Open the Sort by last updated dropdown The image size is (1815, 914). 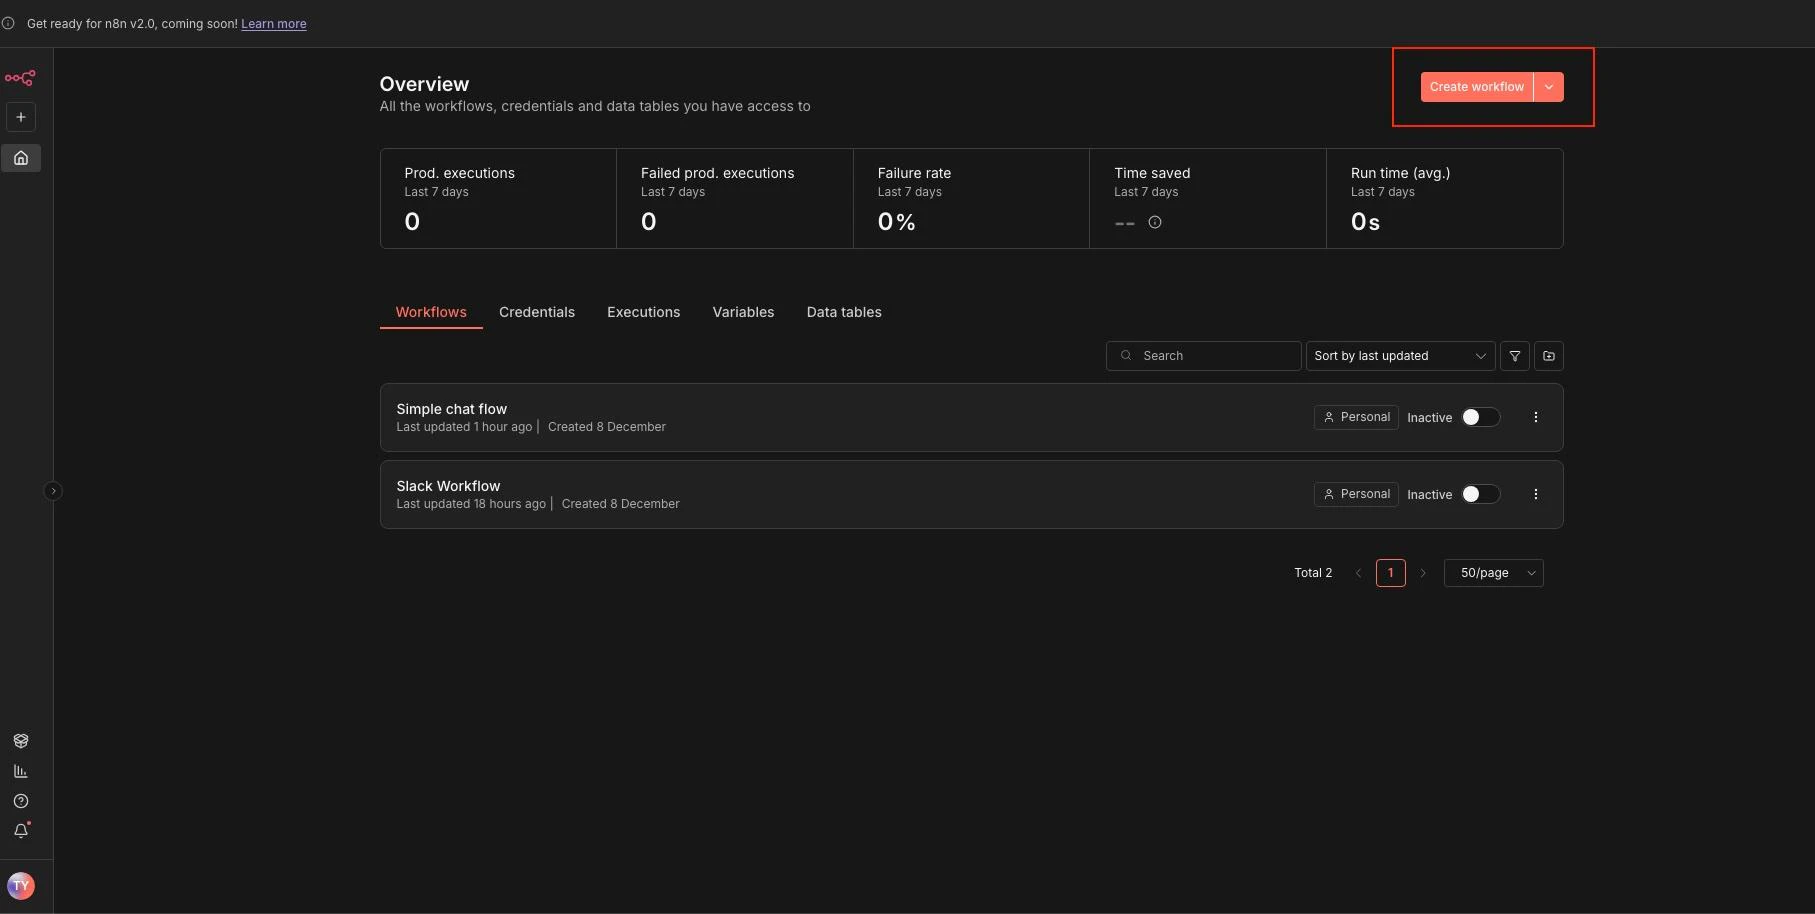[x=1399, y=356]
